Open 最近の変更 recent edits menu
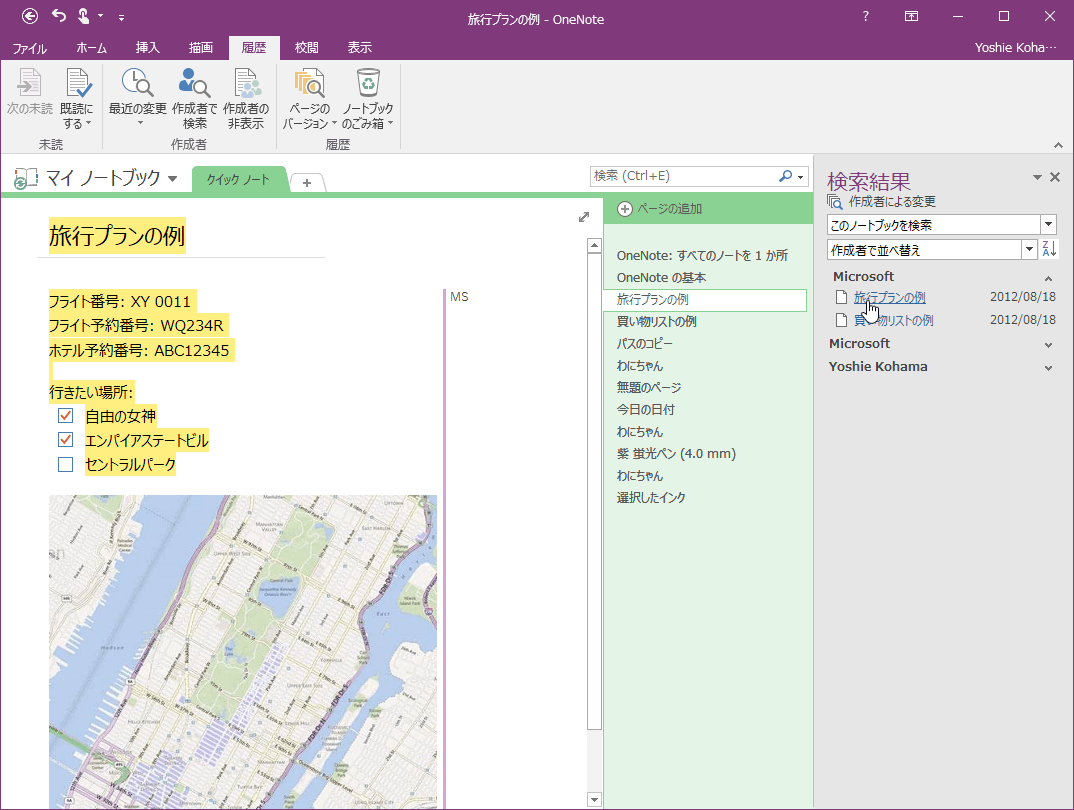The image size is (1074, 810). point(138,97)
